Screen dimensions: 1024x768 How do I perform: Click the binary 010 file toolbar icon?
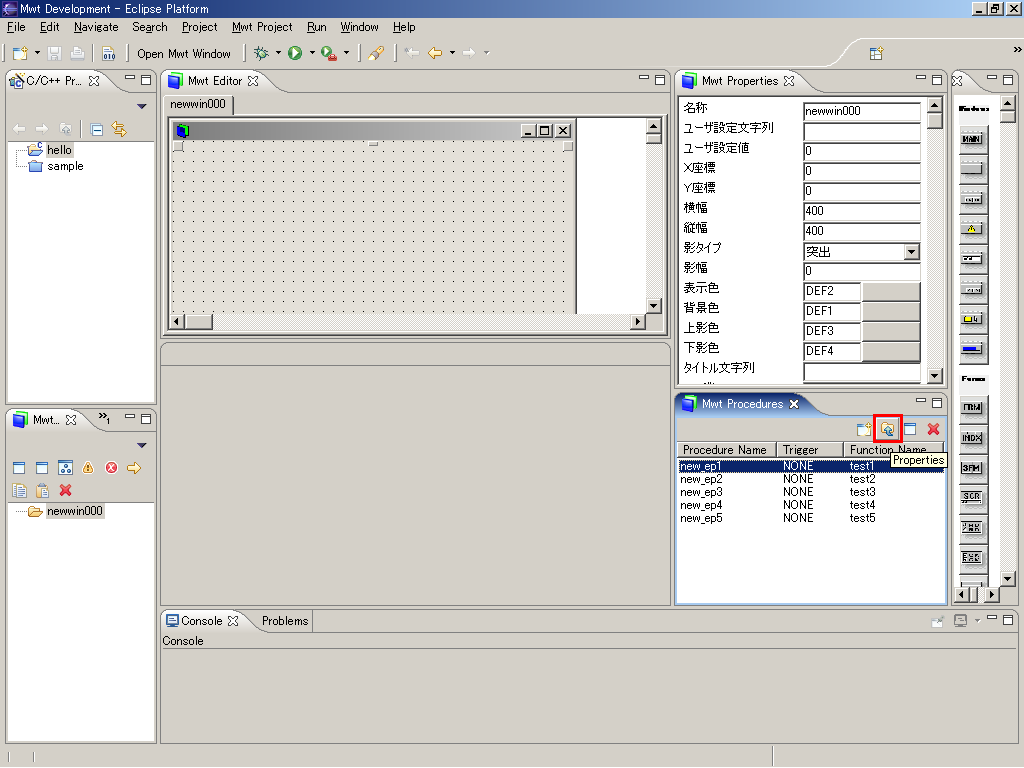[x=108, y=53]
